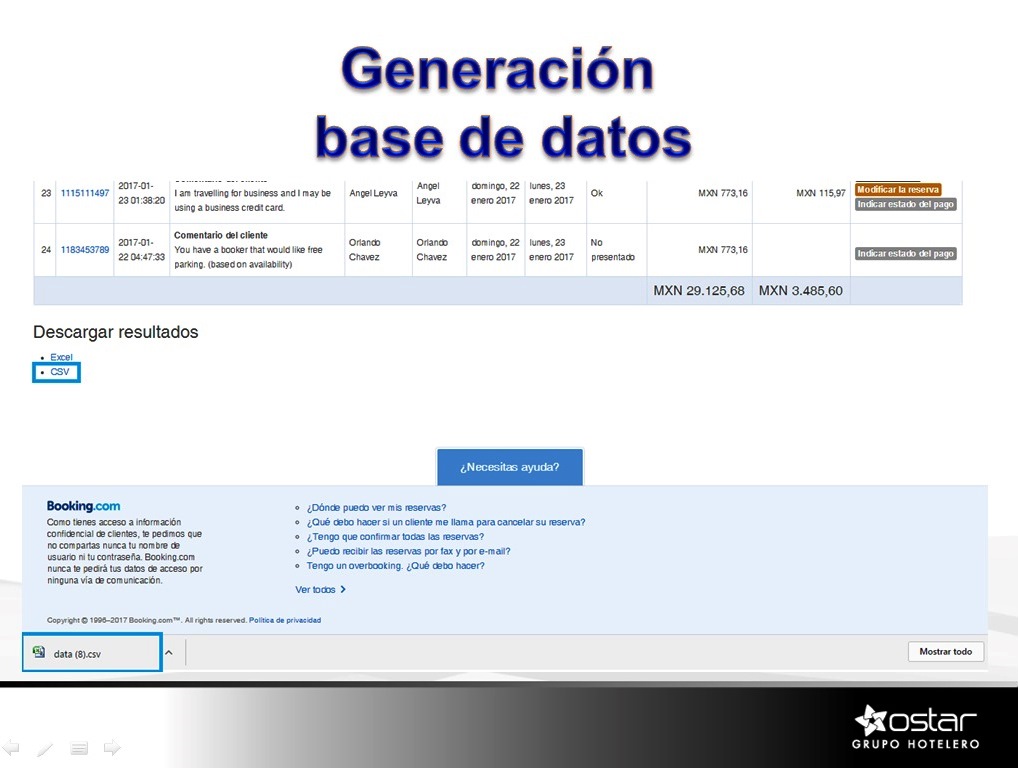Download results as Excel
Screen dimensions: 1018x772
coord(61,357)
